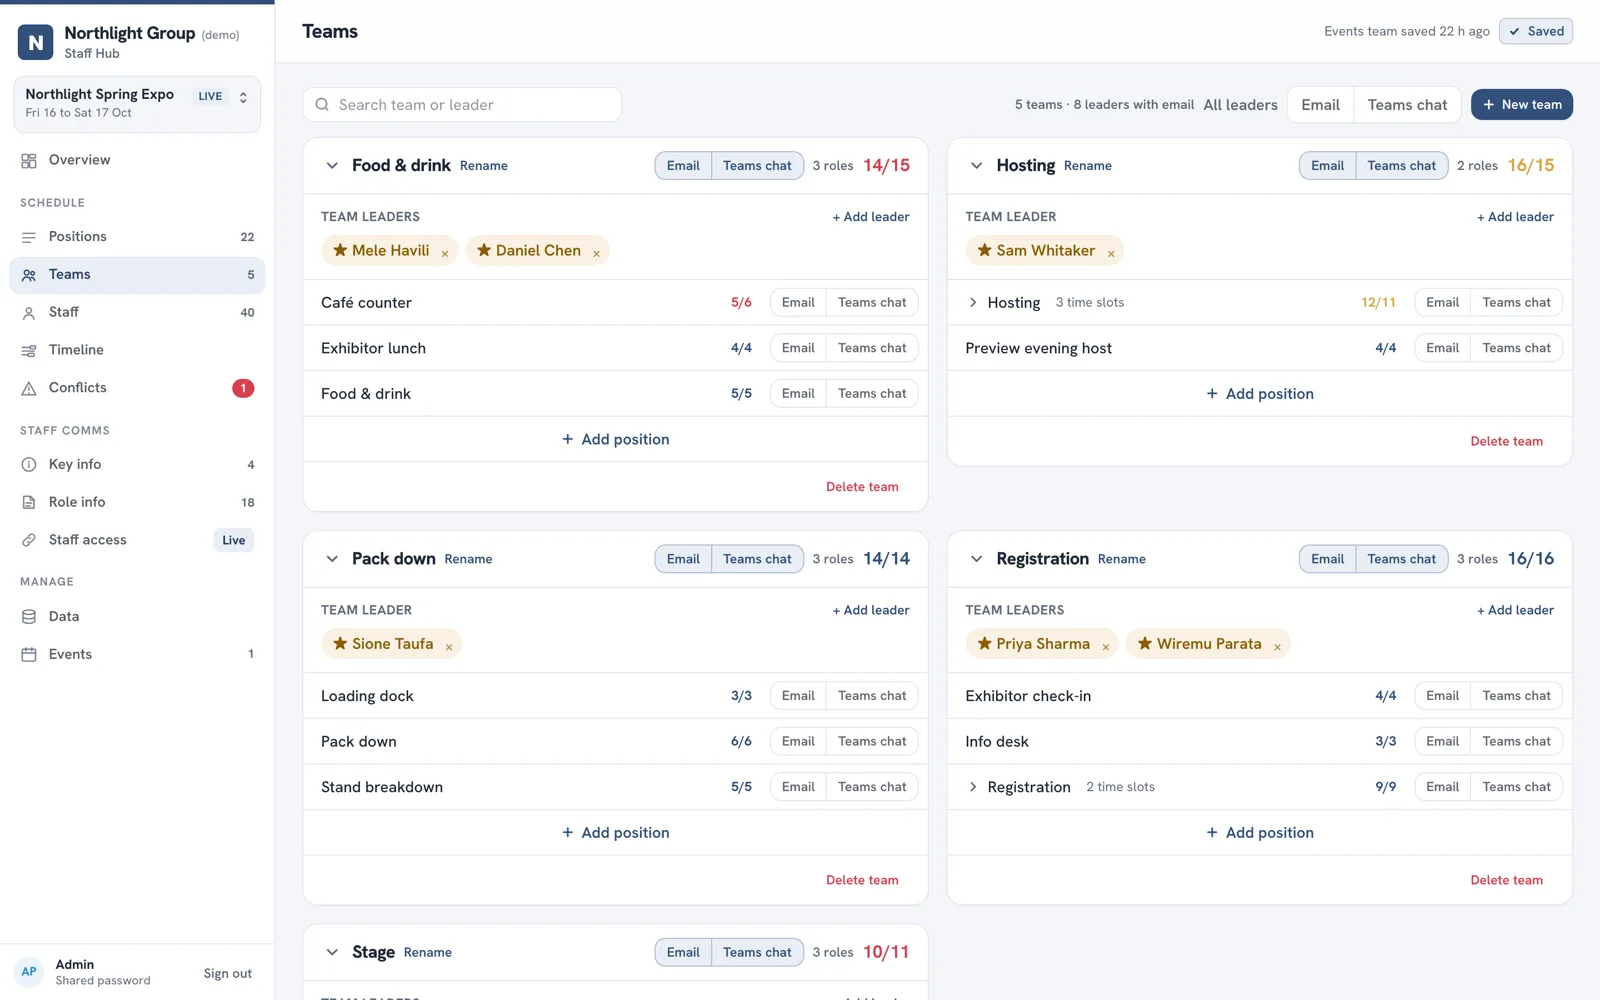The width and height of the screenshot is (1600, 1000).
Task: Open the Role info section
Action: [x=137, y=502]
